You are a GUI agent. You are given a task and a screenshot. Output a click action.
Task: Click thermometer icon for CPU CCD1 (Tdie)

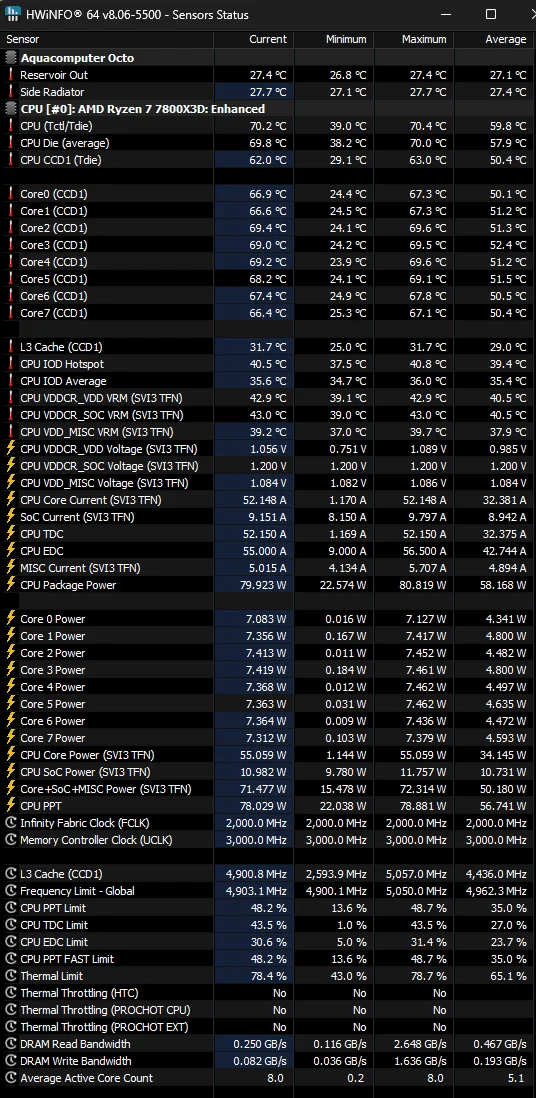(x=11, y=160)
